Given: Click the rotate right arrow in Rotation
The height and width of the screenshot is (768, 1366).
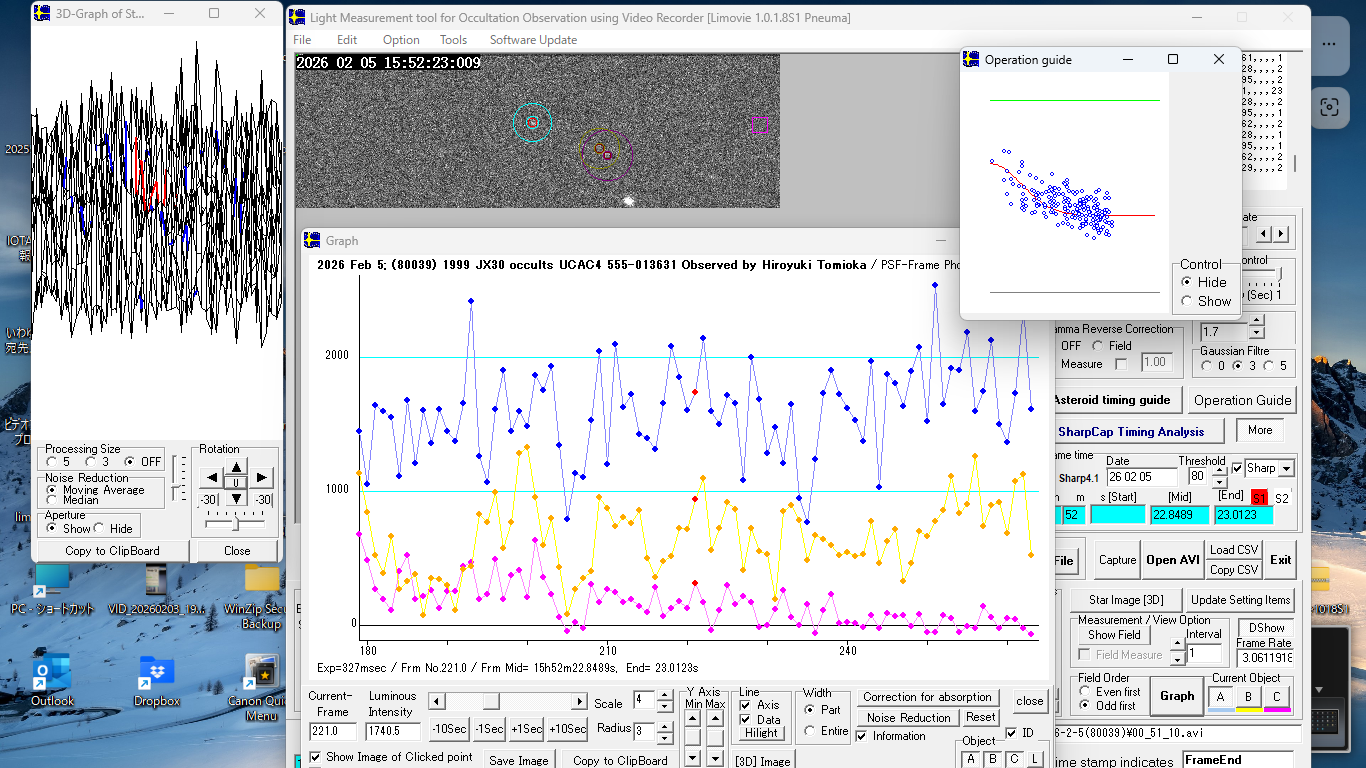Looking at the screenshot, I should click(261, 478).
